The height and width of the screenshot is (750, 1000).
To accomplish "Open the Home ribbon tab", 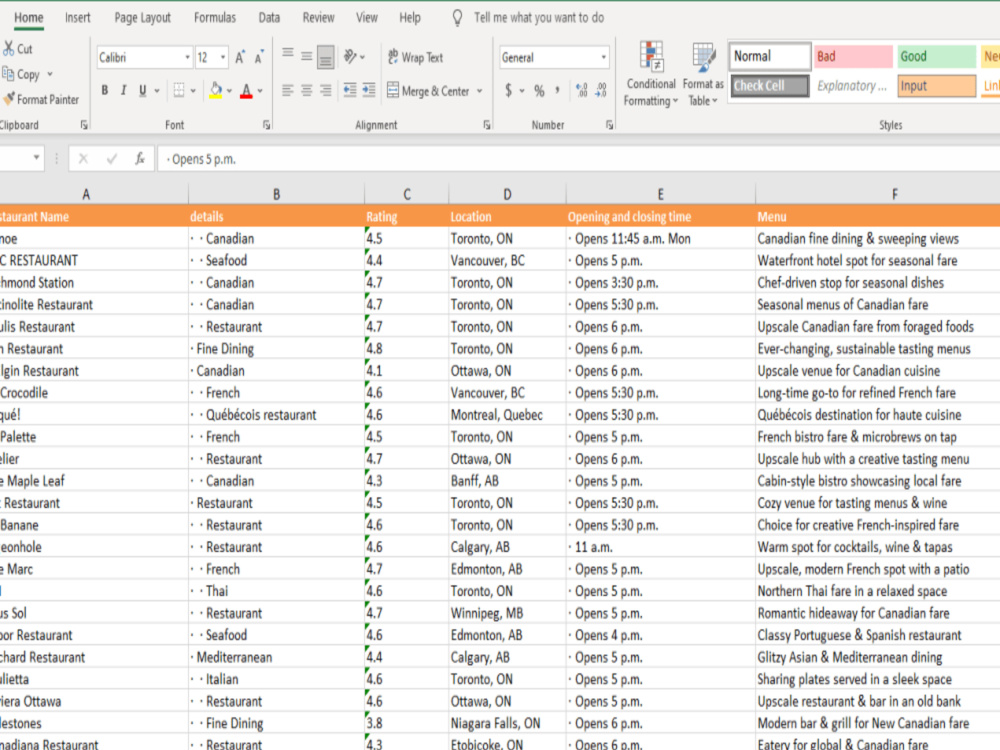I will click(29, 18).
